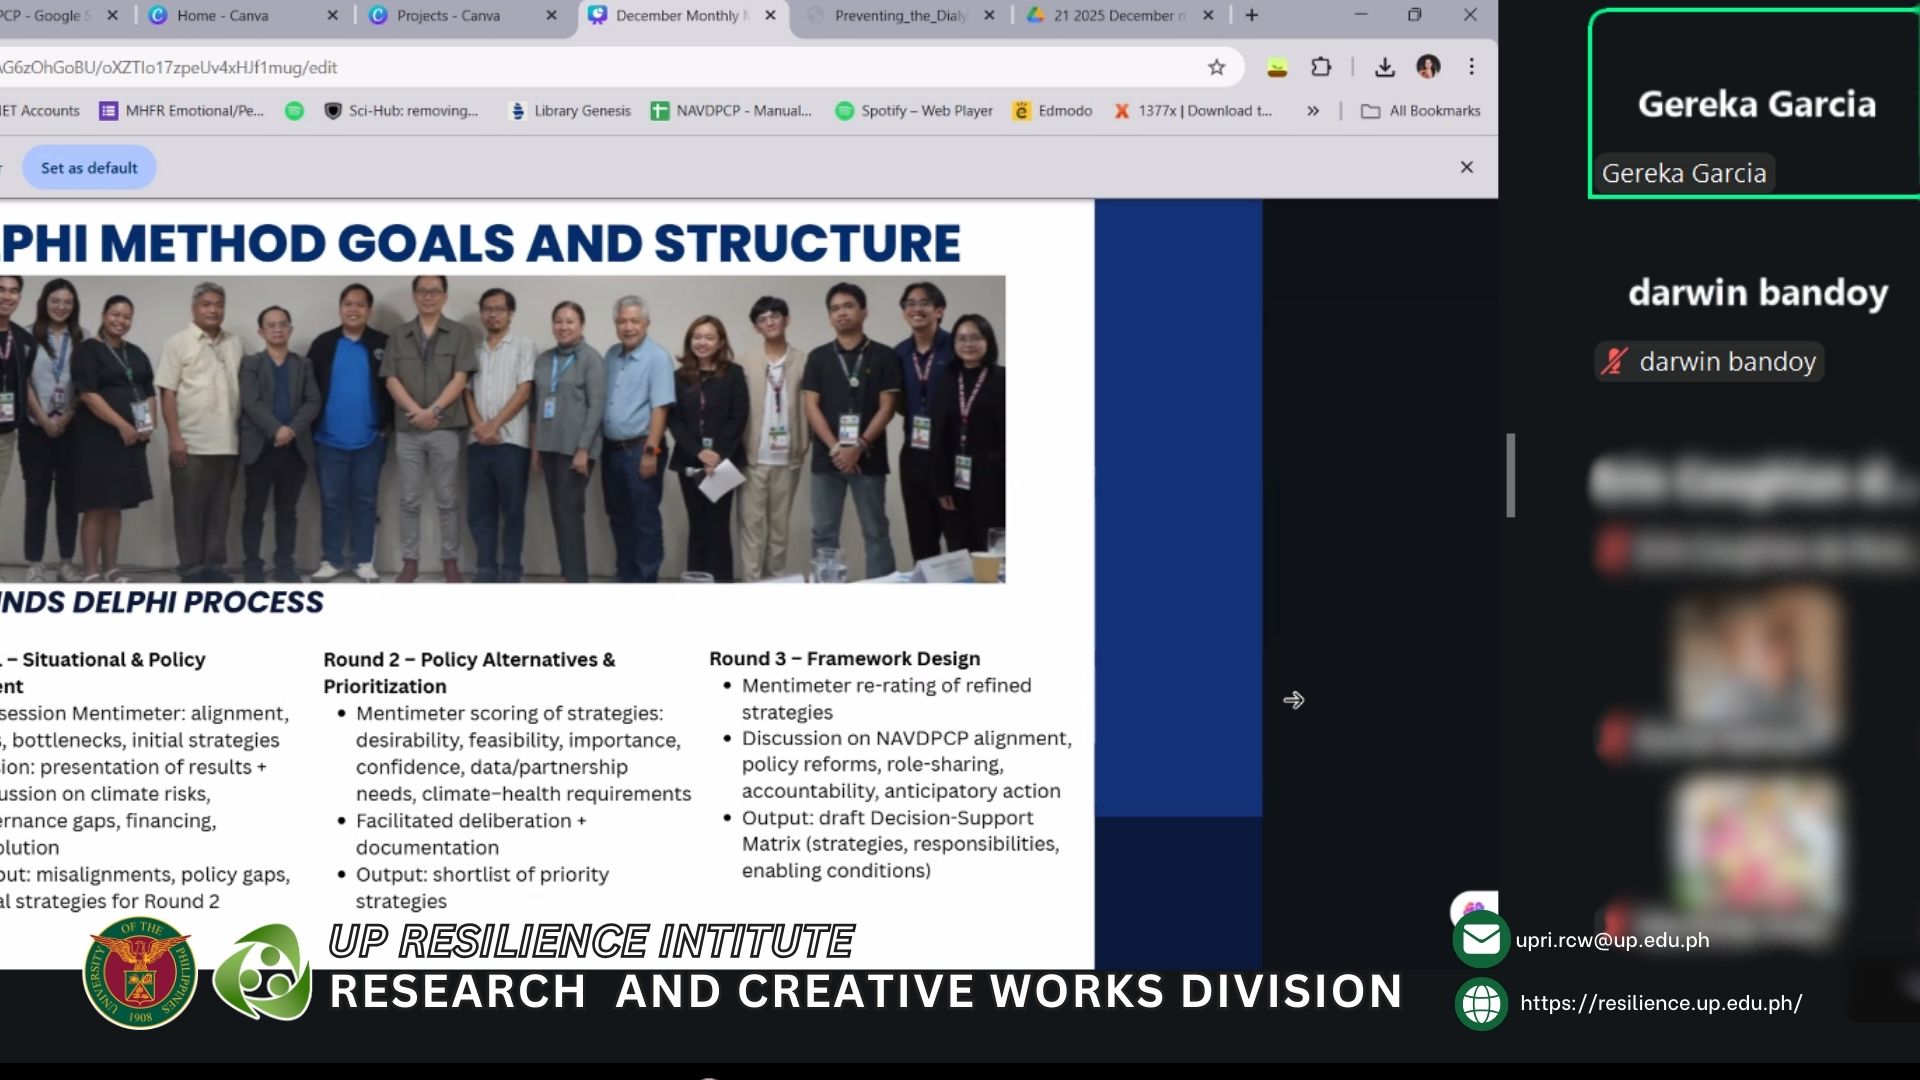Open the Spotify – Web Player bookmark
This screenshot has width=1920, height=1080.
[x=913, y=111]
